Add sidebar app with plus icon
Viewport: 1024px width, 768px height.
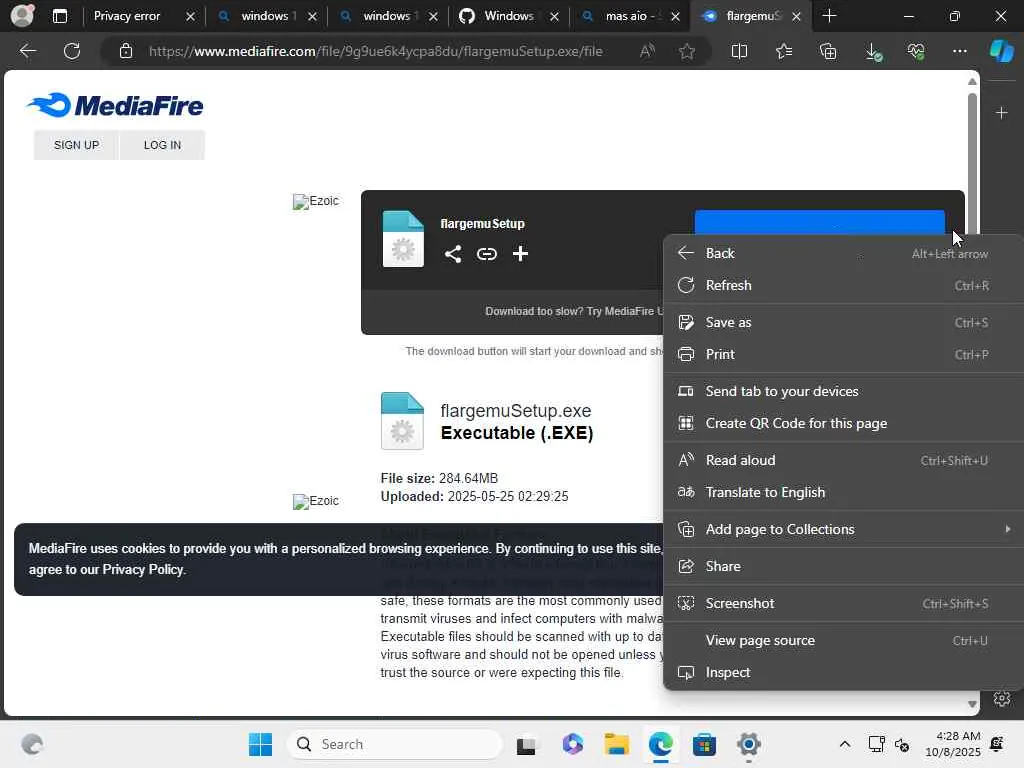pos(1002,113)
